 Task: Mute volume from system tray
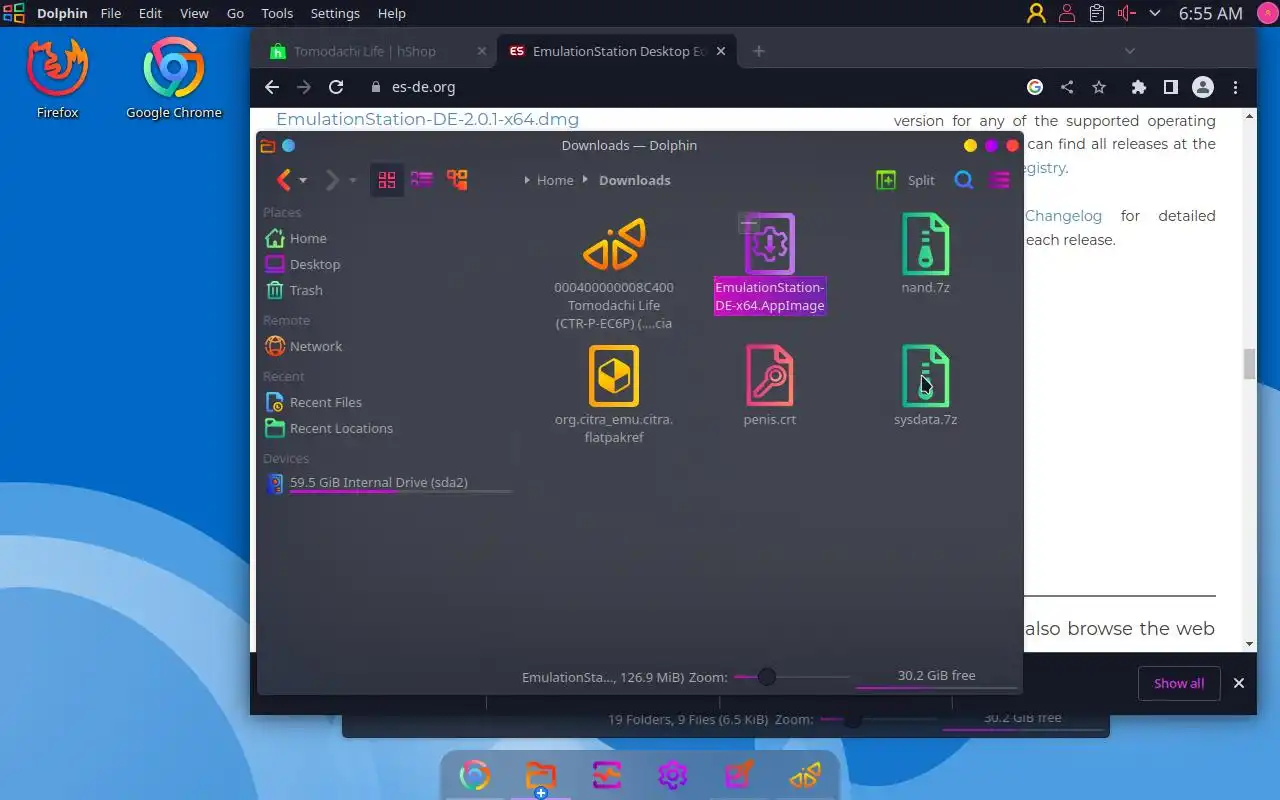[1127, 13]
